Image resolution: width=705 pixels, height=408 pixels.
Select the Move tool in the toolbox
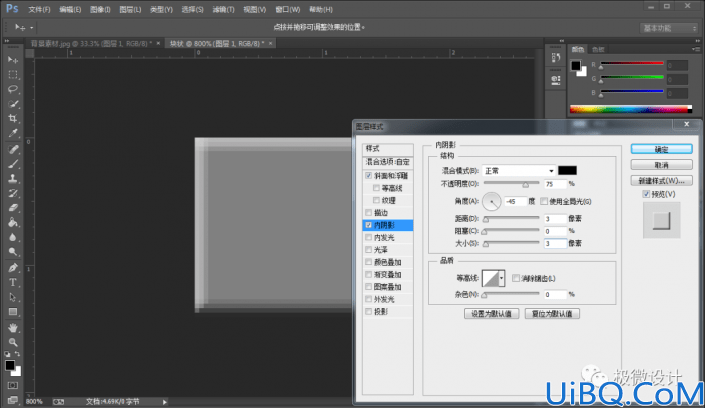pos(13,60)
